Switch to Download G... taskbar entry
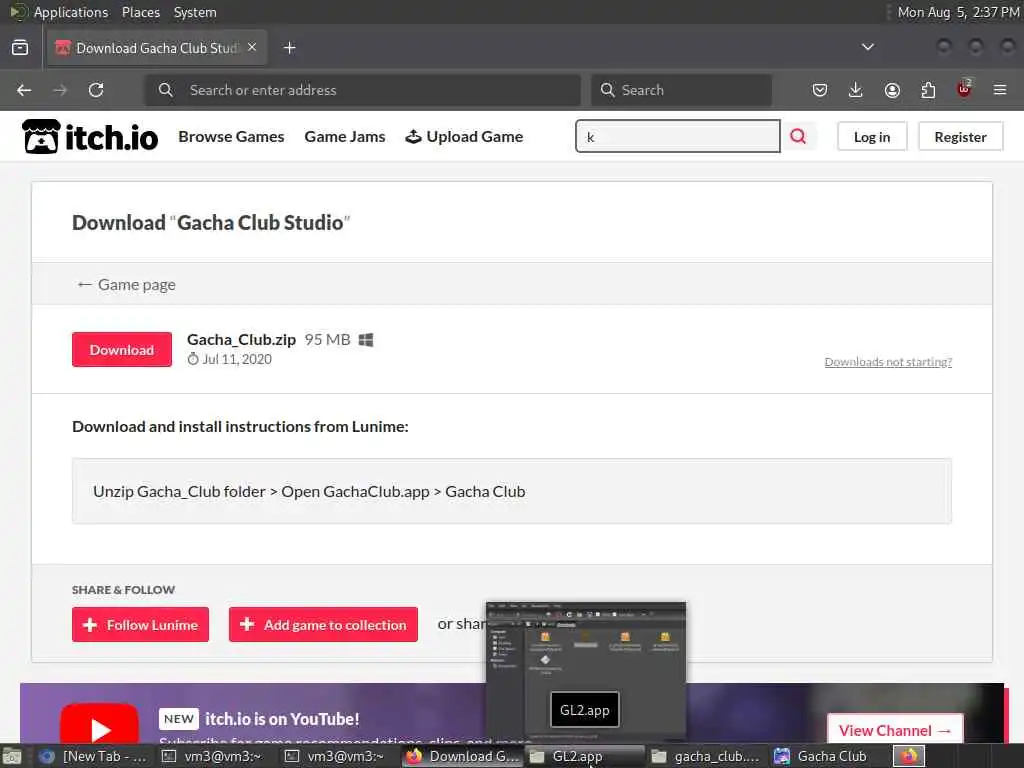Screen dimensions: 1024x768 point(463,756)
